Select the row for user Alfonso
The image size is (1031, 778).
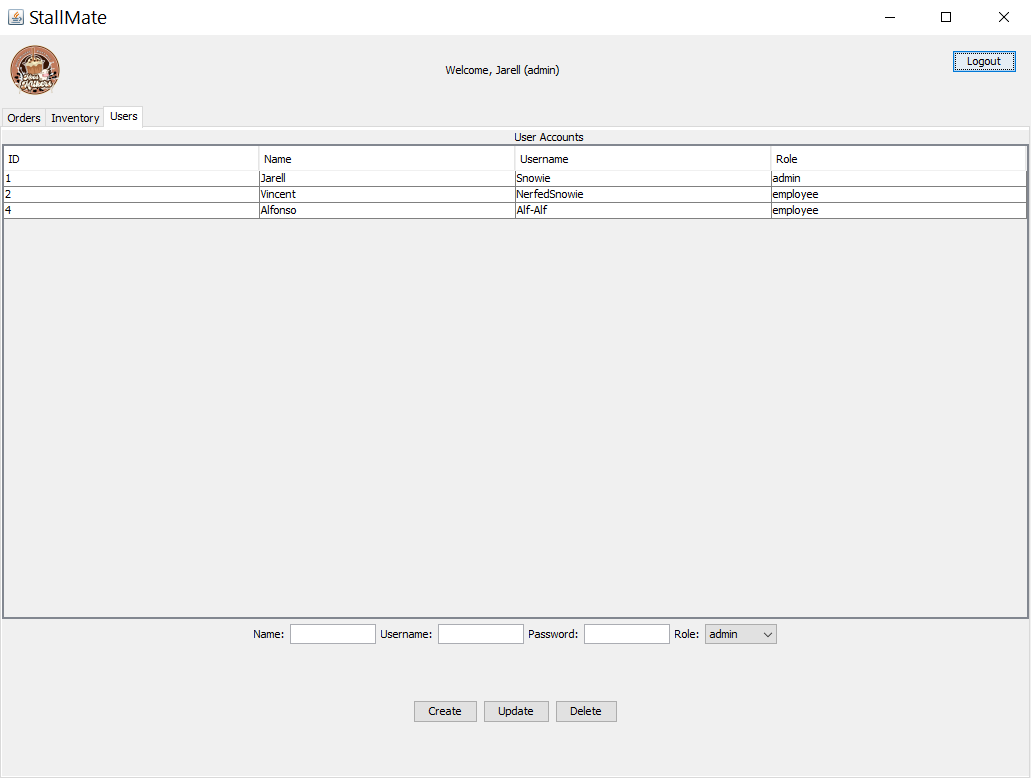[x=516, y=210]
